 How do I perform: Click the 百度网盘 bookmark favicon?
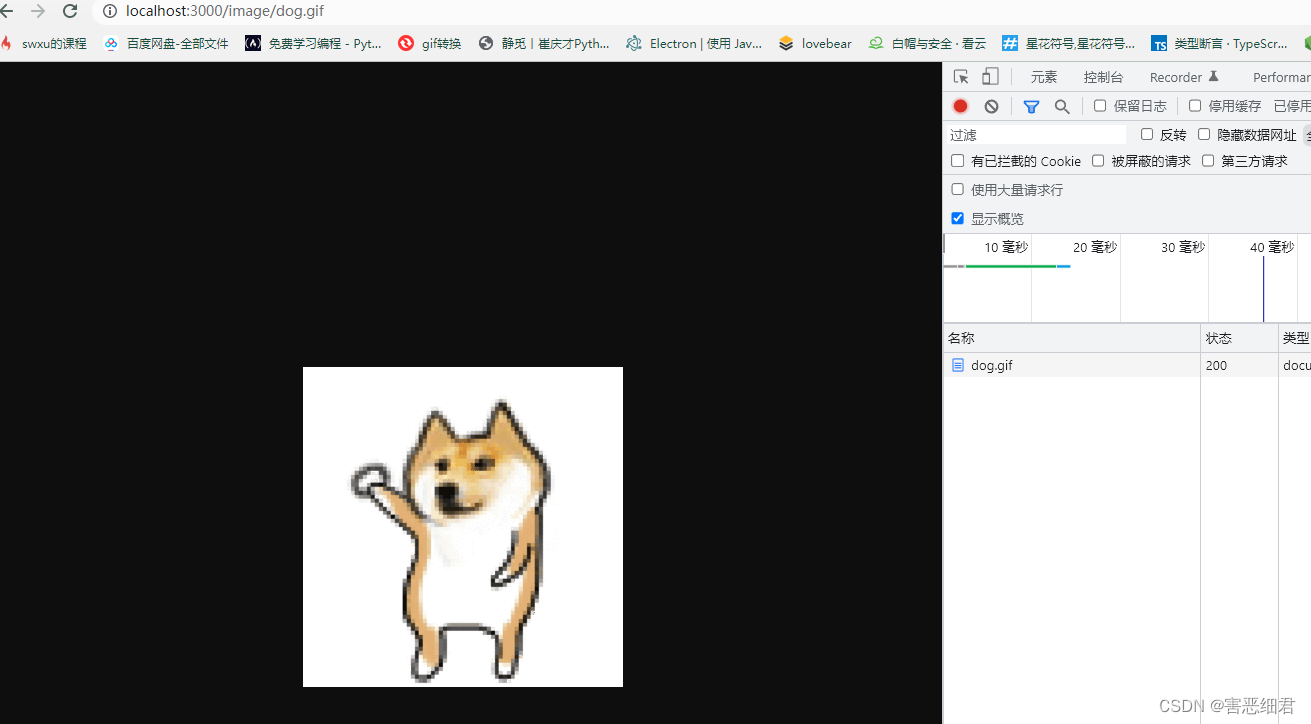point(111,44)
